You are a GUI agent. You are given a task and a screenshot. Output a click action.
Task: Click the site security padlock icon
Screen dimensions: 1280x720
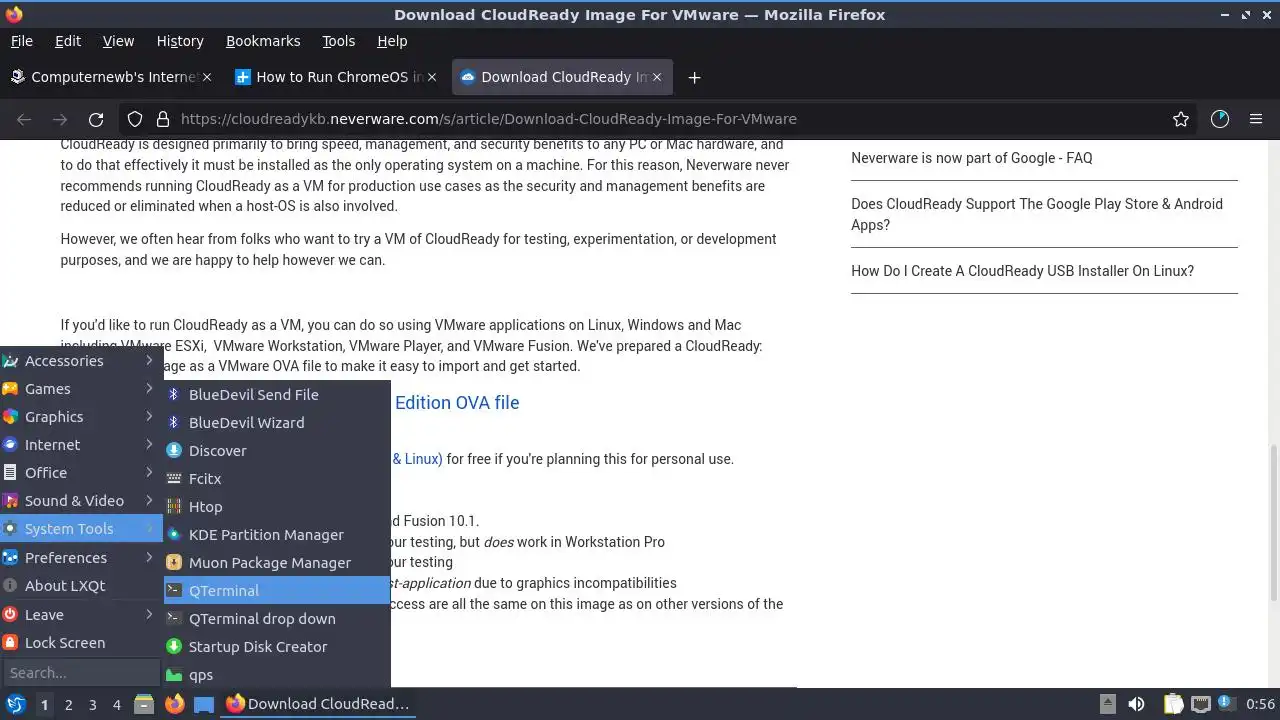click(x=163, y=119)
